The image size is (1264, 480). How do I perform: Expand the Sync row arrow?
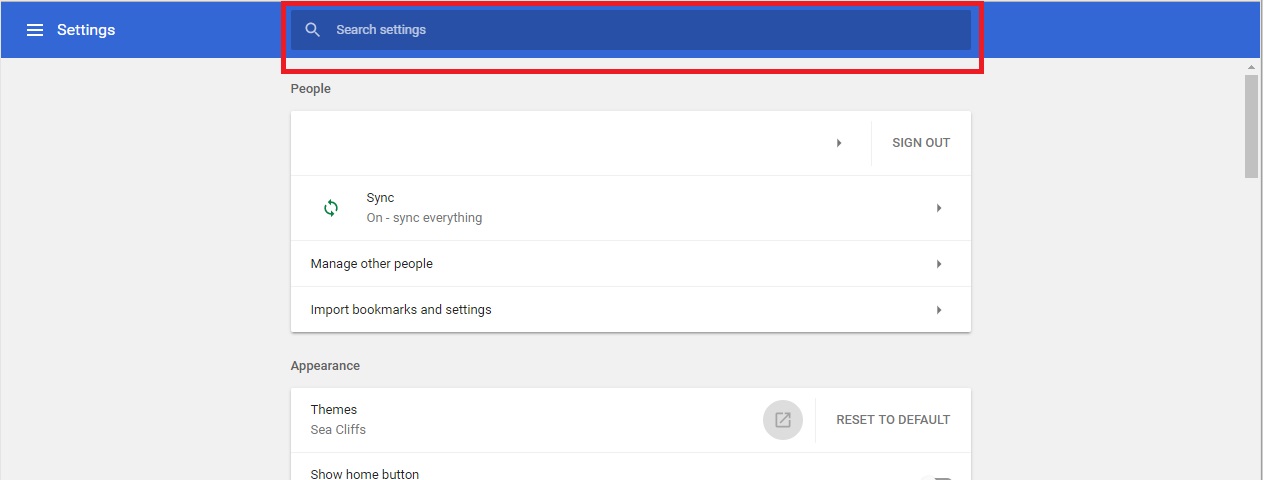coord(939,208)
